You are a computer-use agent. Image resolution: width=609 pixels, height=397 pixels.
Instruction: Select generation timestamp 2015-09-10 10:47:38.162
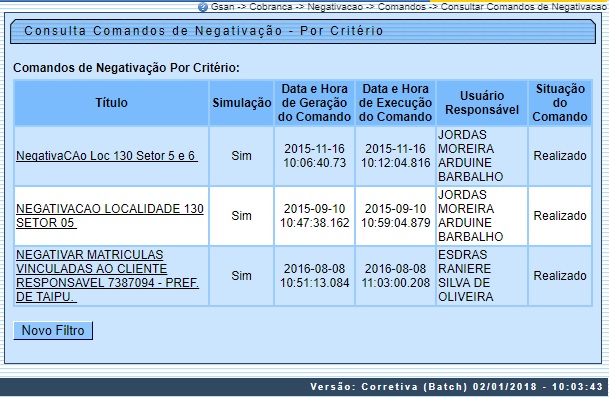pyautogui.click(x=315, y=216)
